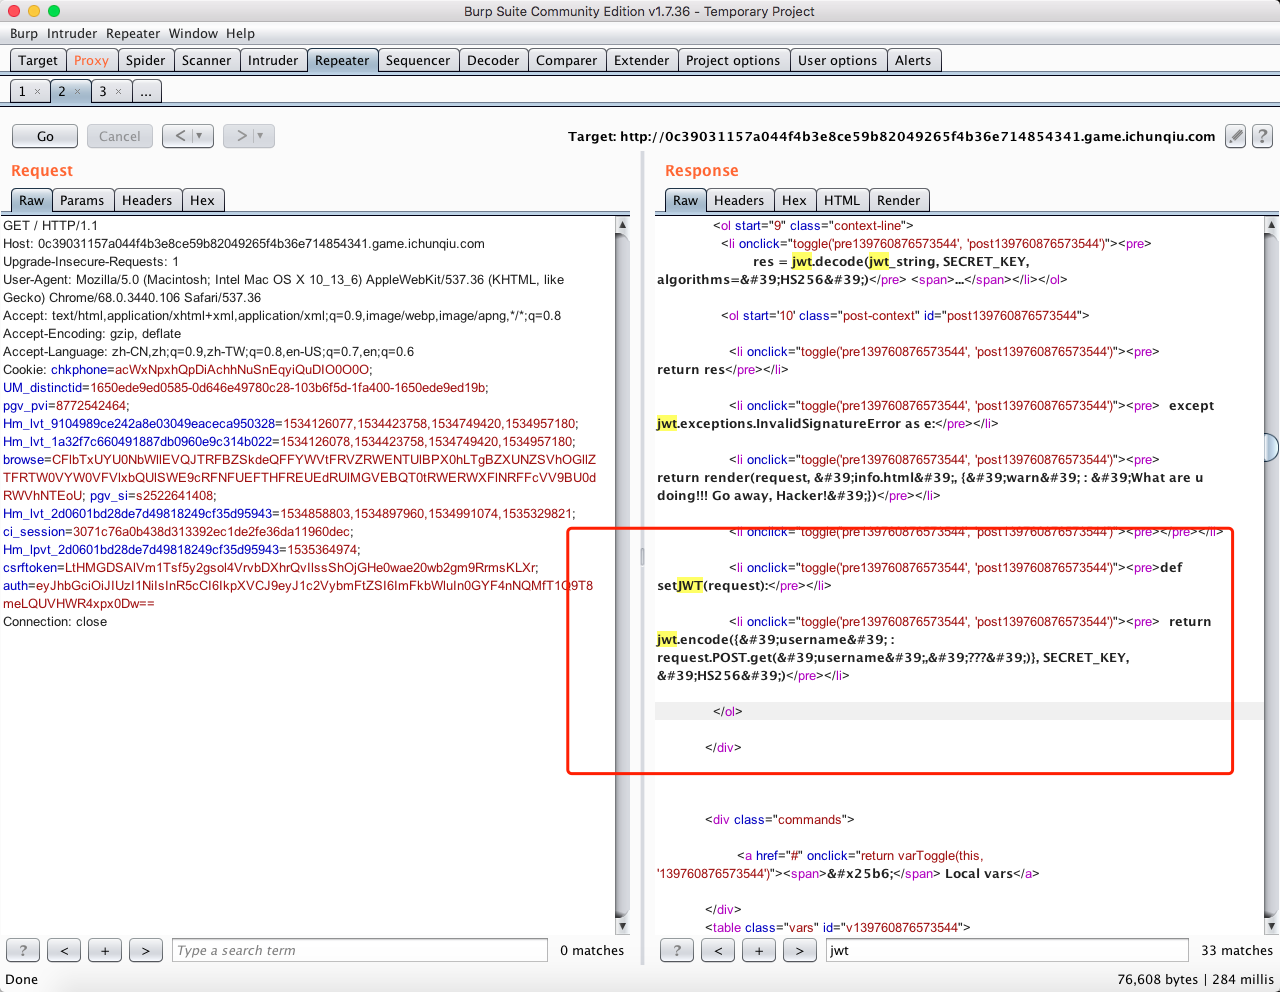Select the request Raw view tab
This screenshot has width=1280, height=992.
(32, 200)
